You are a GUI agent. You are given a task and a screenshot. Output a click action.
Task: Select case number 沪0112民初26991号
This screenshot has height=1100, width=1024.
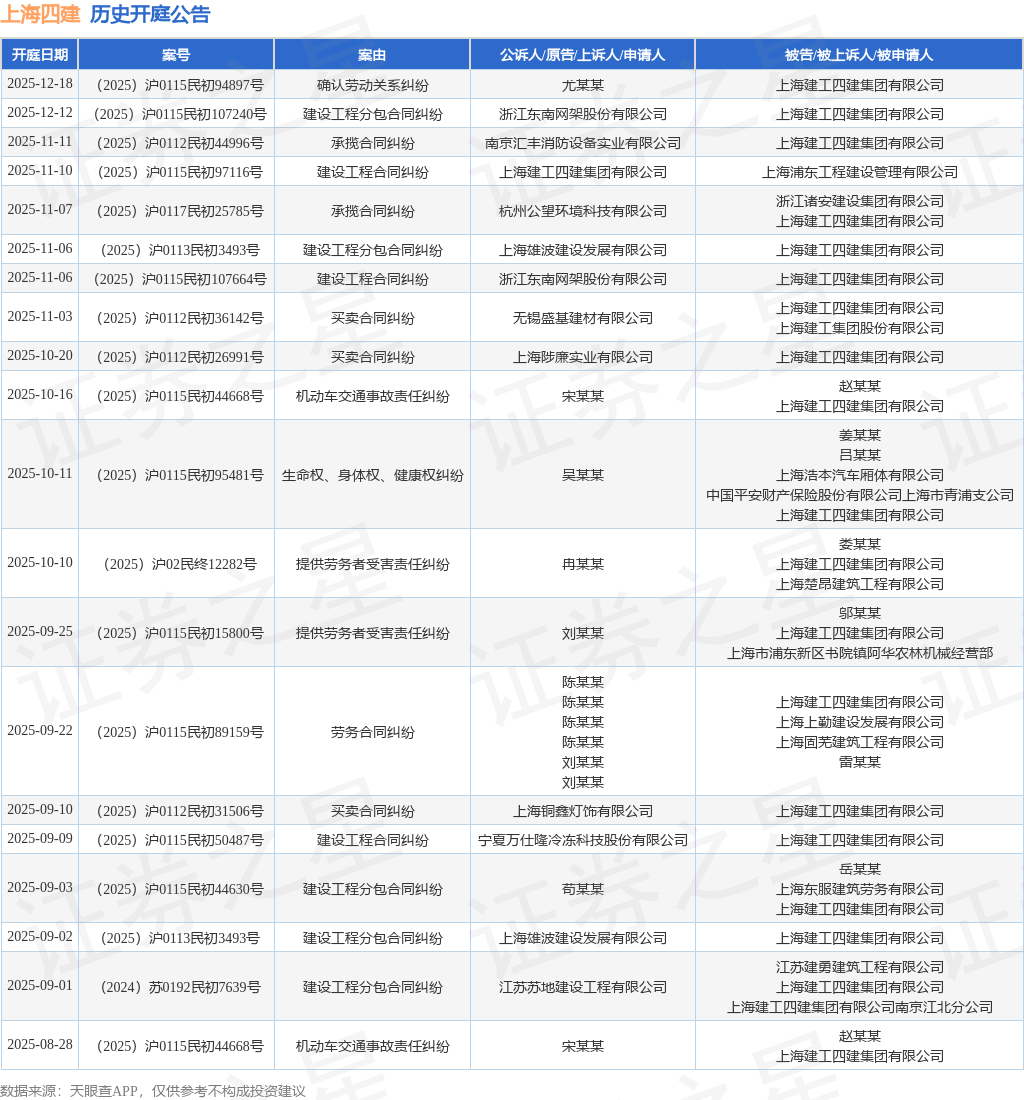(x=180, y=357)
